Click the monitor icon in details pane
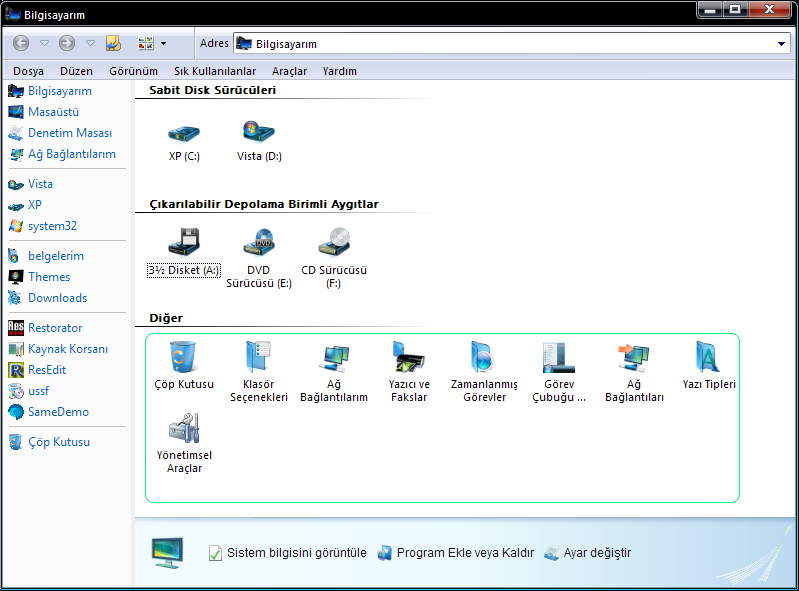 (168, 553)
